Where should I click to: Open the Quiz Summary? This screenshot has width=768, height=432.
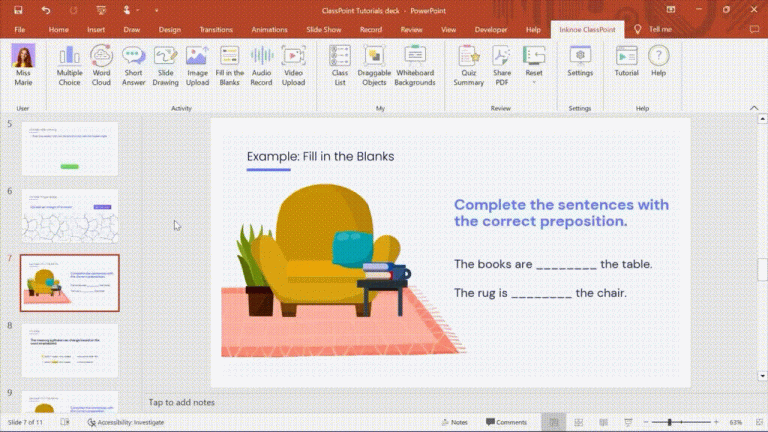point(468,65)
